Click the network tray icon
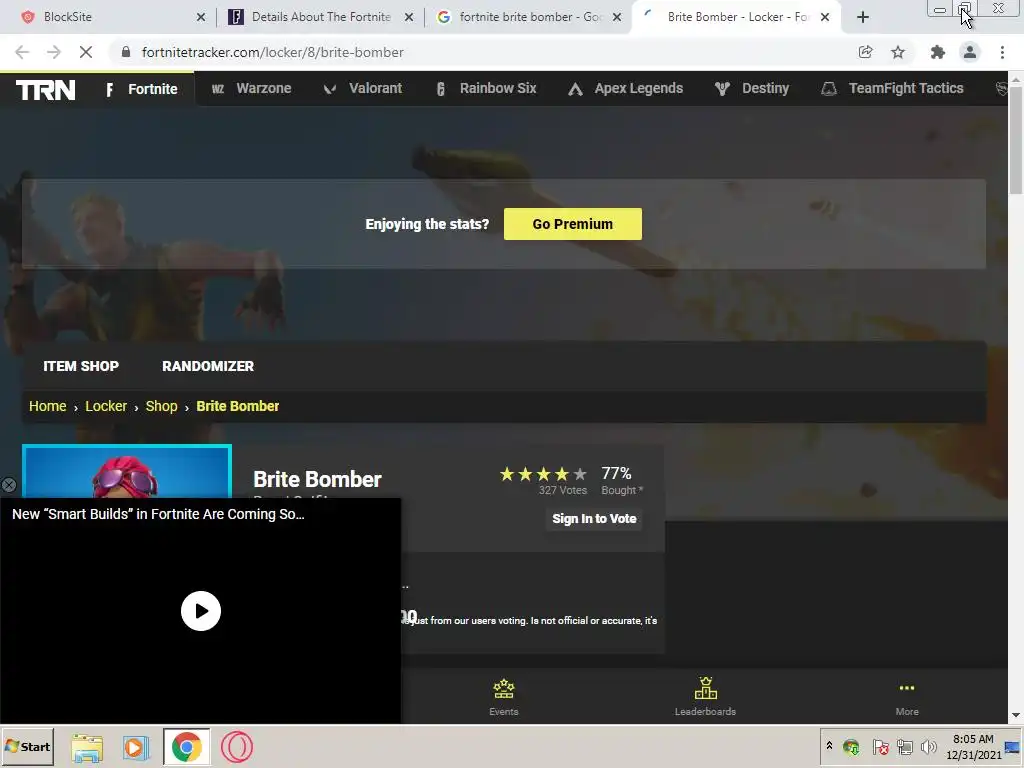This screenshot has width=1024, height=768. 904,746
